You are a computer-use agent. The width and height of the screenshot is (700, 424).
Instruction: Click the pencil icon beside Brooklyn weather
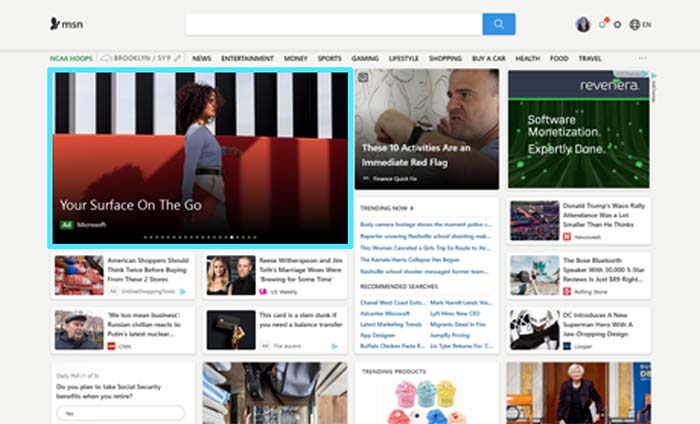[x=177, y=59]
